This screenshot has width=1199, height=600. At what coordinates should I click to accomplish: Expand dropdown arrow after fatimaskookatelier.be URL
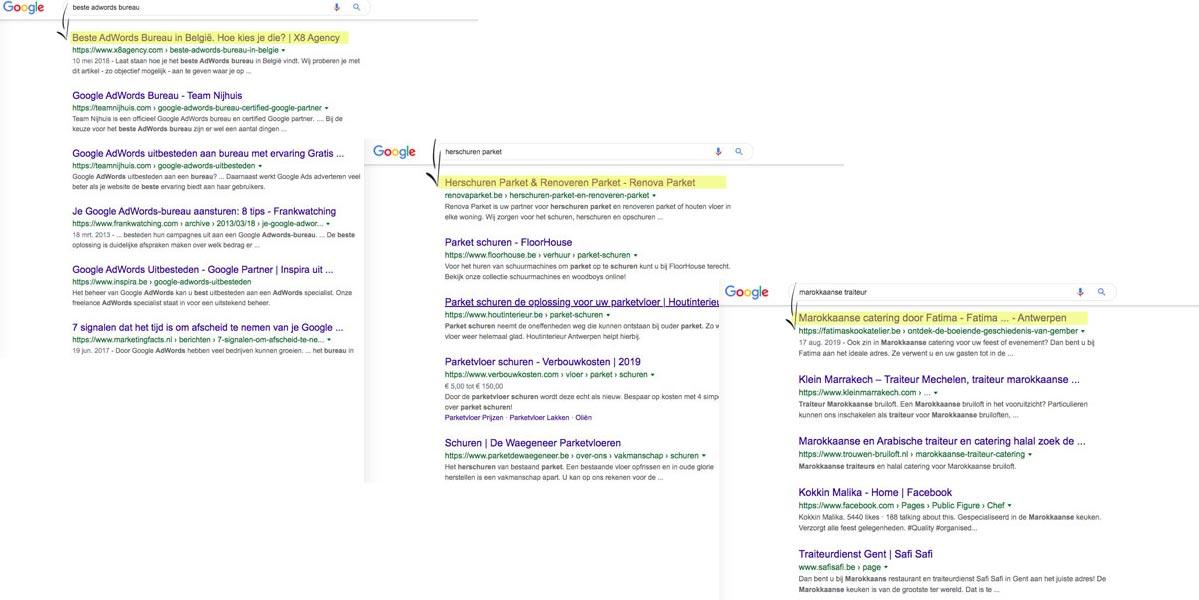pos(1083,331)
